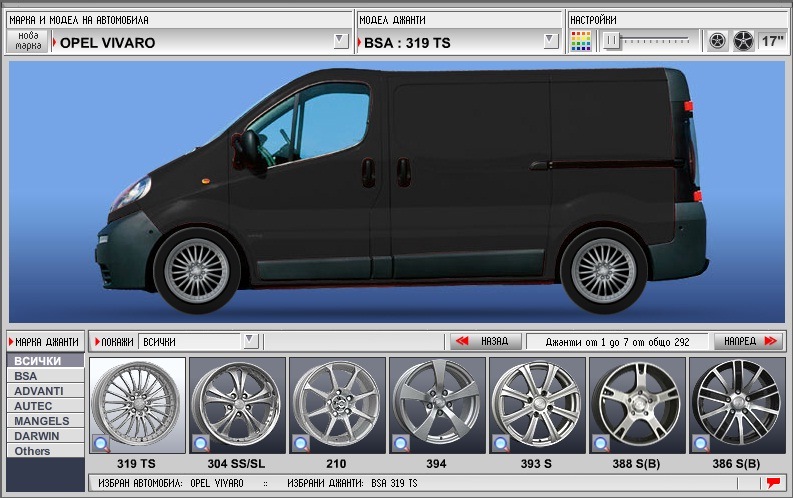This screenshot has height=498, width=793.
Task: Choose the 210 wheel thumbnail
Action: point(337,405)
